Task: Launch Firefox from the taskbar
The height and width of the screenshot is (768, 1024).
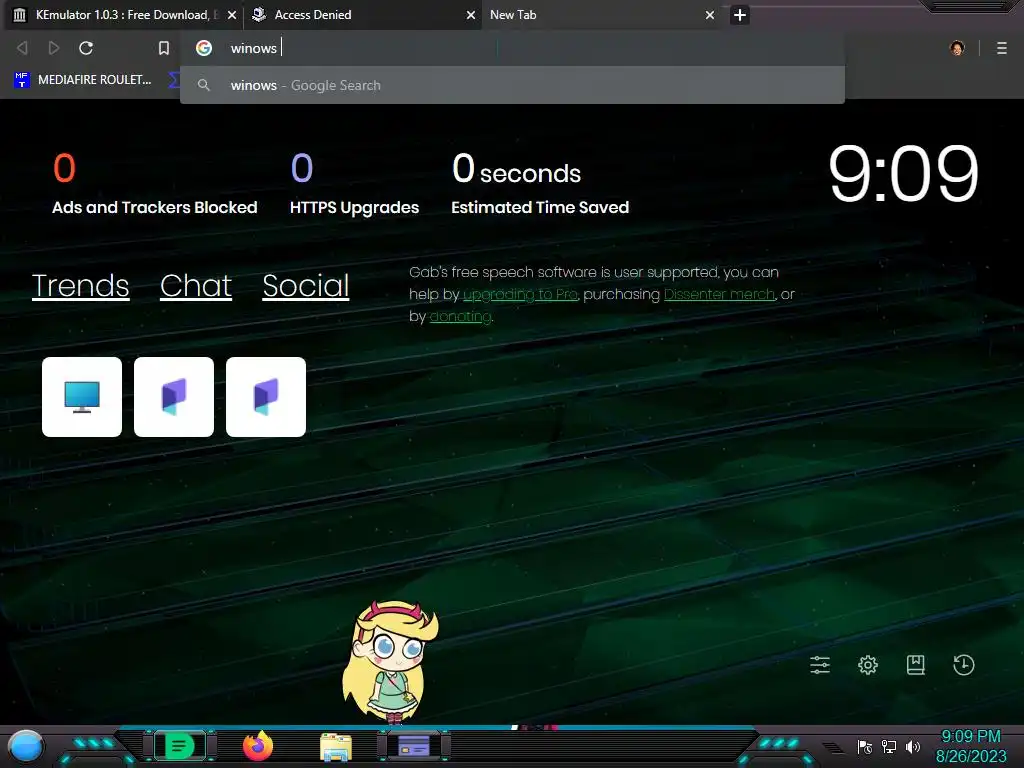Action: [x=258, y=746]
